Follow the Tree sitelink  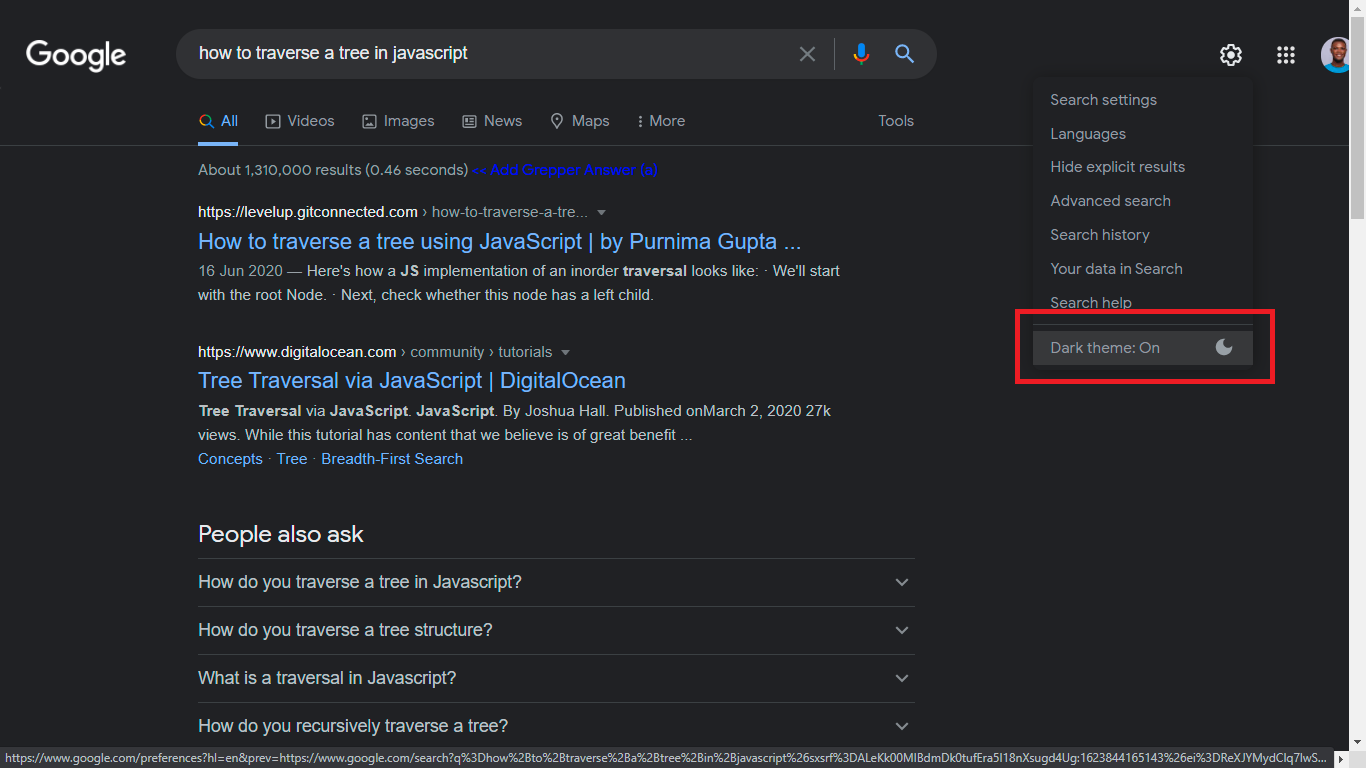pyautogui.click(x=292, y=459)
